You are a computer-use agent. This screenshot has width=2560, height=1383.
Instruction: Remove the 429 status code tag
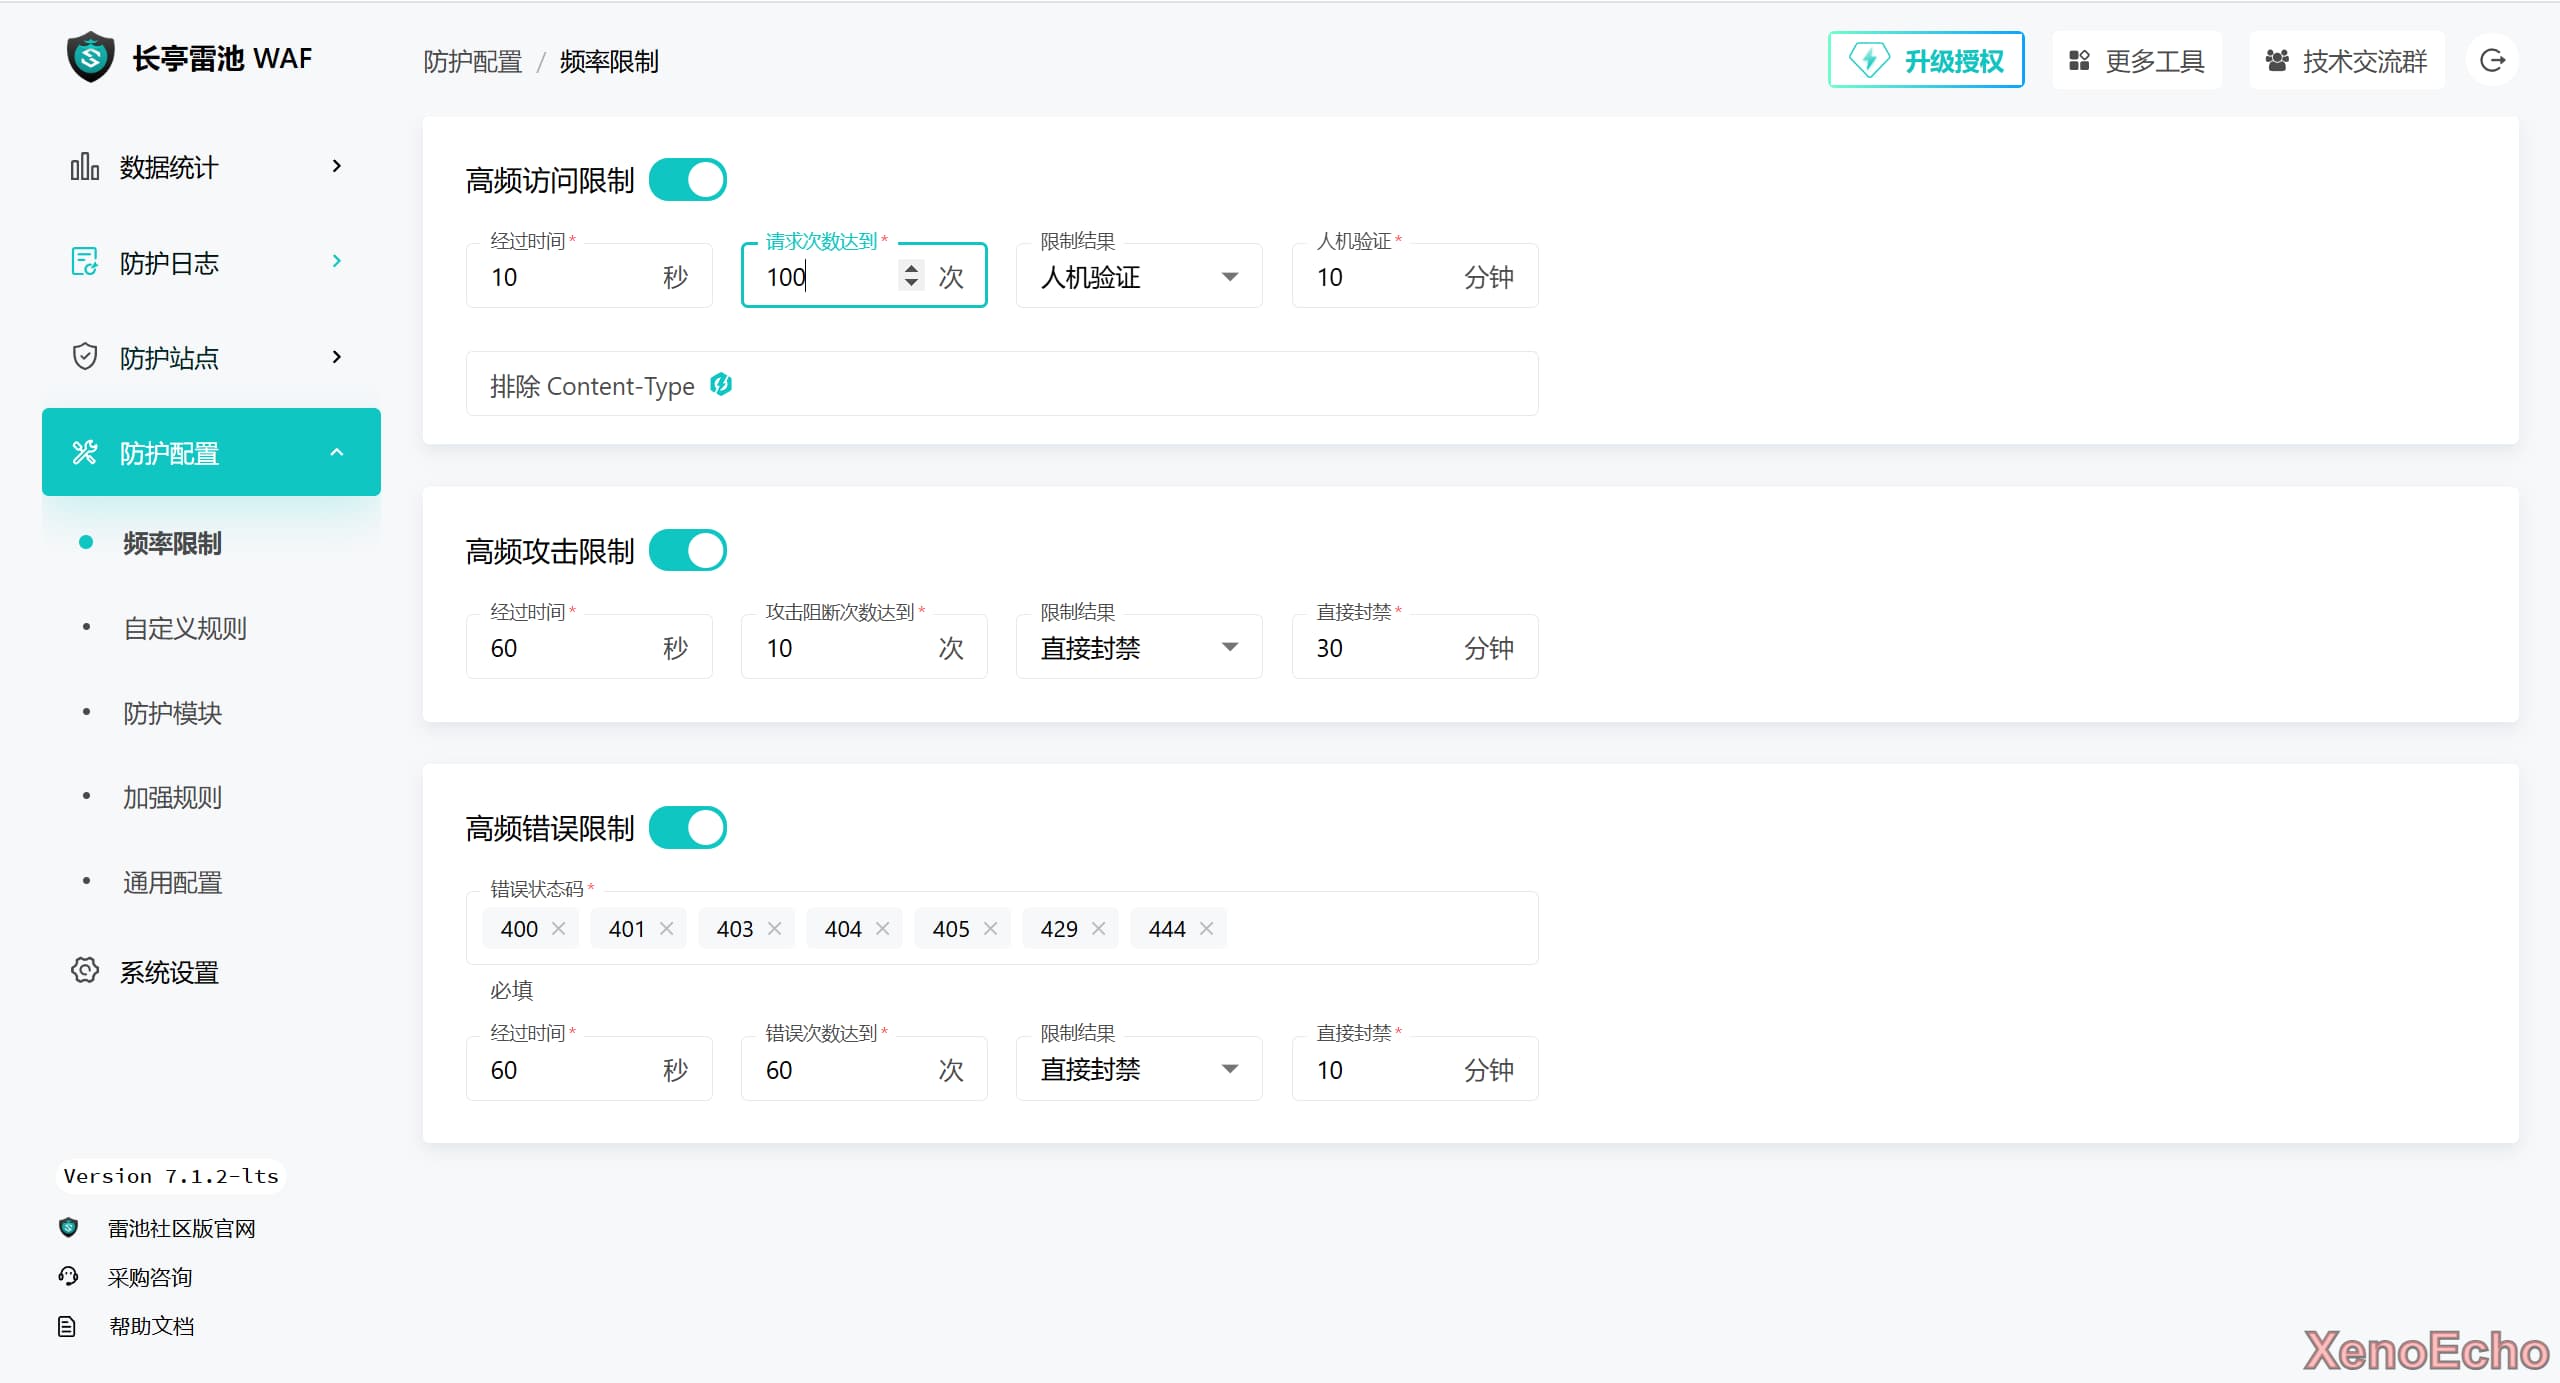1098,928
